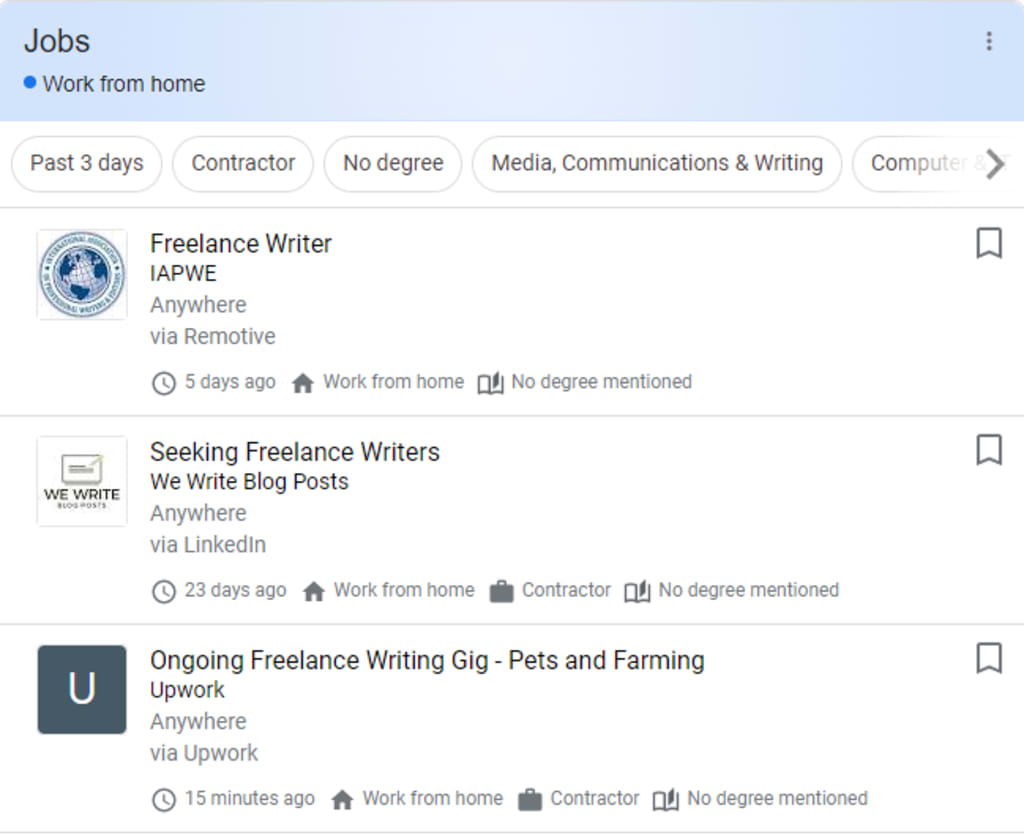Click No degree mentioned in the Upwork row
This screenshot has width=1024, height=838.
(x=777, y=798)
